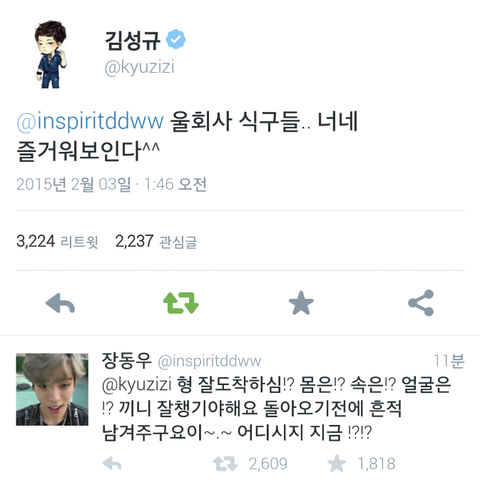Retweet 장동우's tweet showing 2,609
The image size is (480, 482).
(250, 464)
